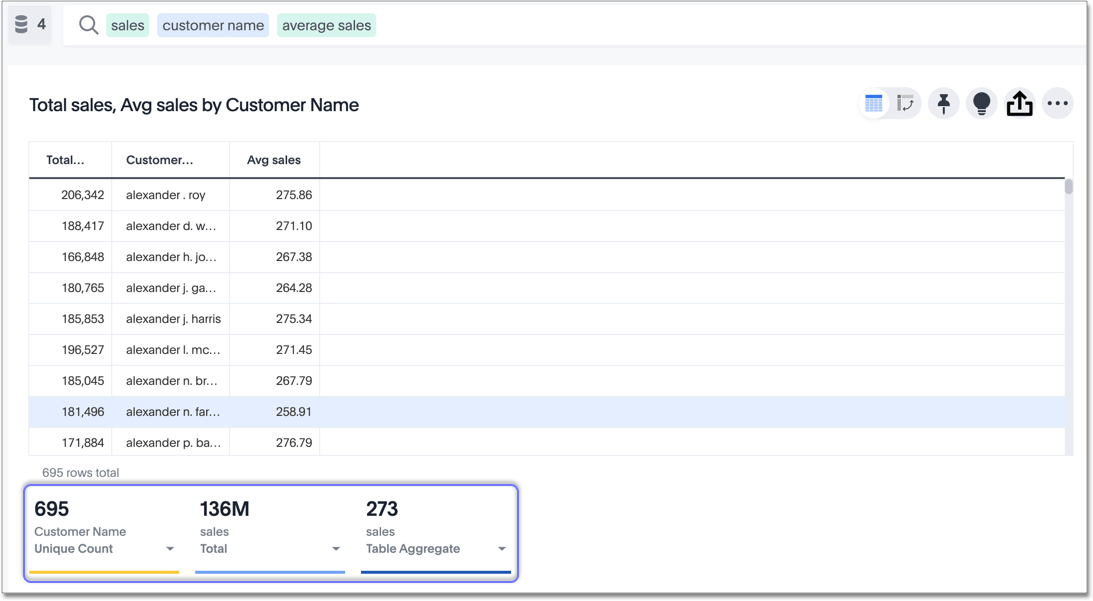Expand the sales Total aggregation dropdown
This screenshot has height=601, width=1093.
pyautogui.click(x=336, y=549)
